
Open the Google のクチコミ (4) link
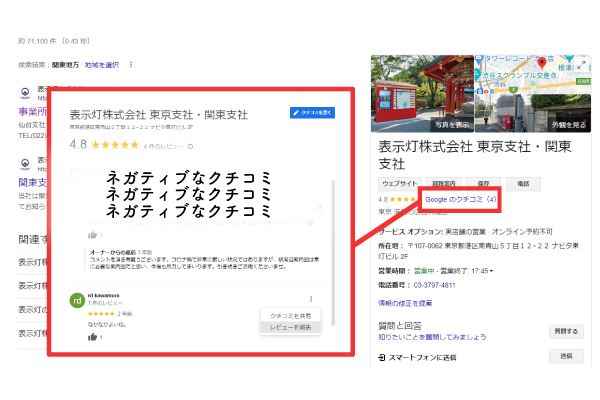460,199
